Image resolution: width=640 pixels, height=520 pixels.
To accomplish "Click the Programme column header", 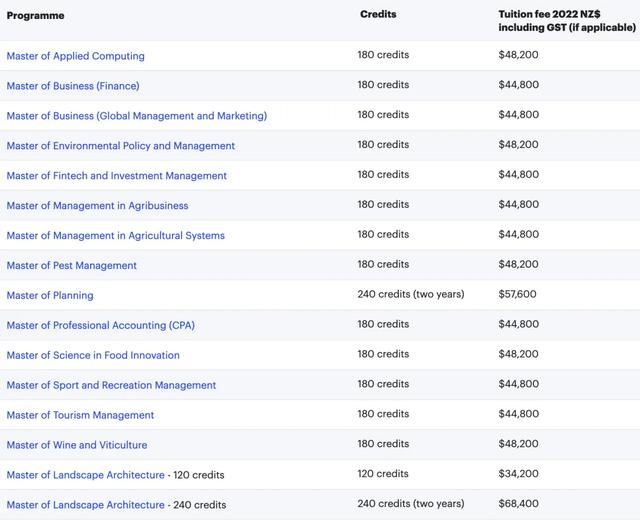I will pos(35,16).
